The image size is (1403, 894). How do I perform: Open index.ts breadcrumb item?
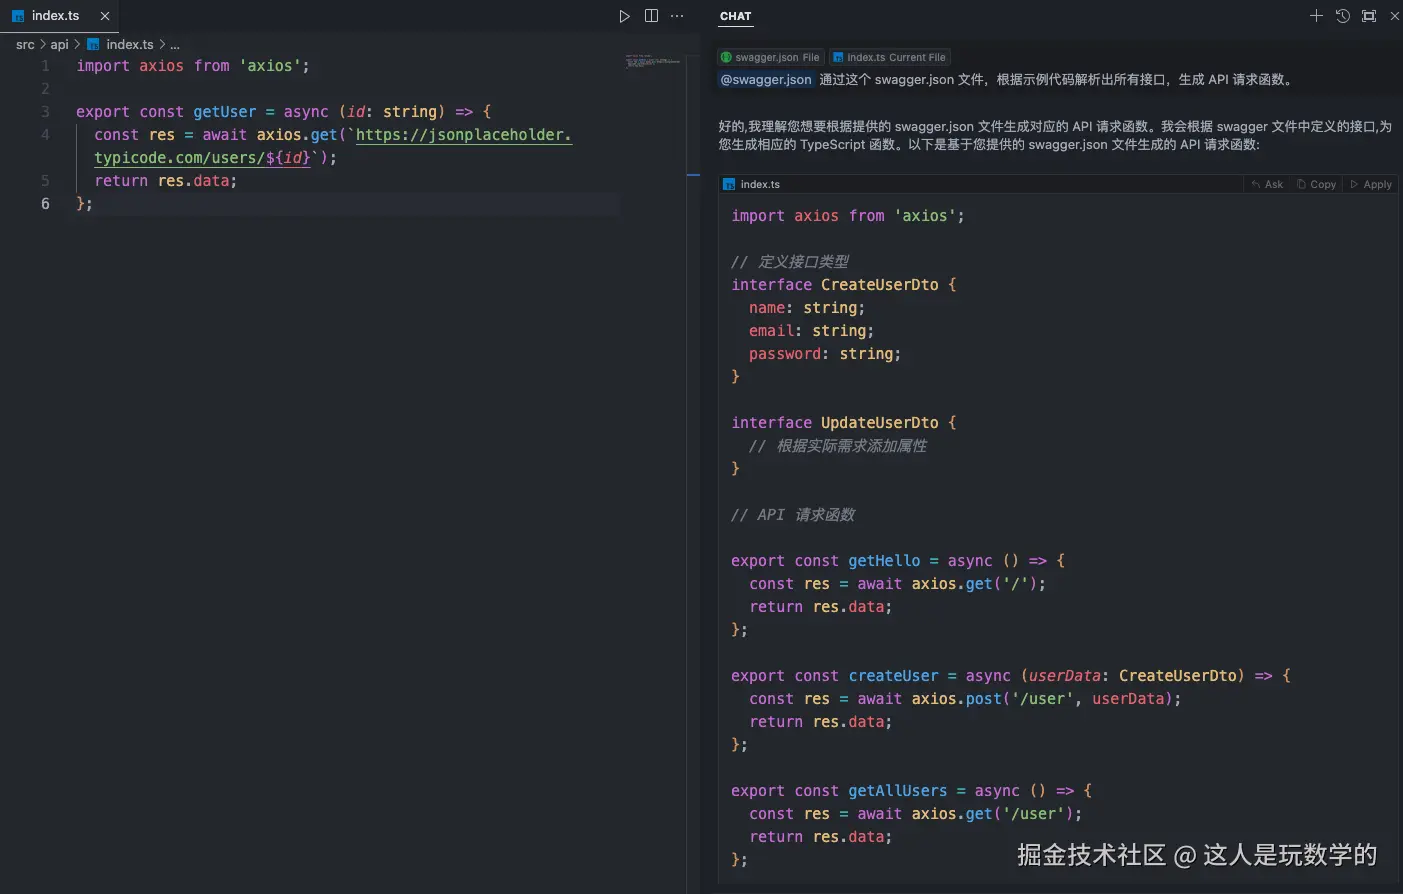click(x=120, y=44)
